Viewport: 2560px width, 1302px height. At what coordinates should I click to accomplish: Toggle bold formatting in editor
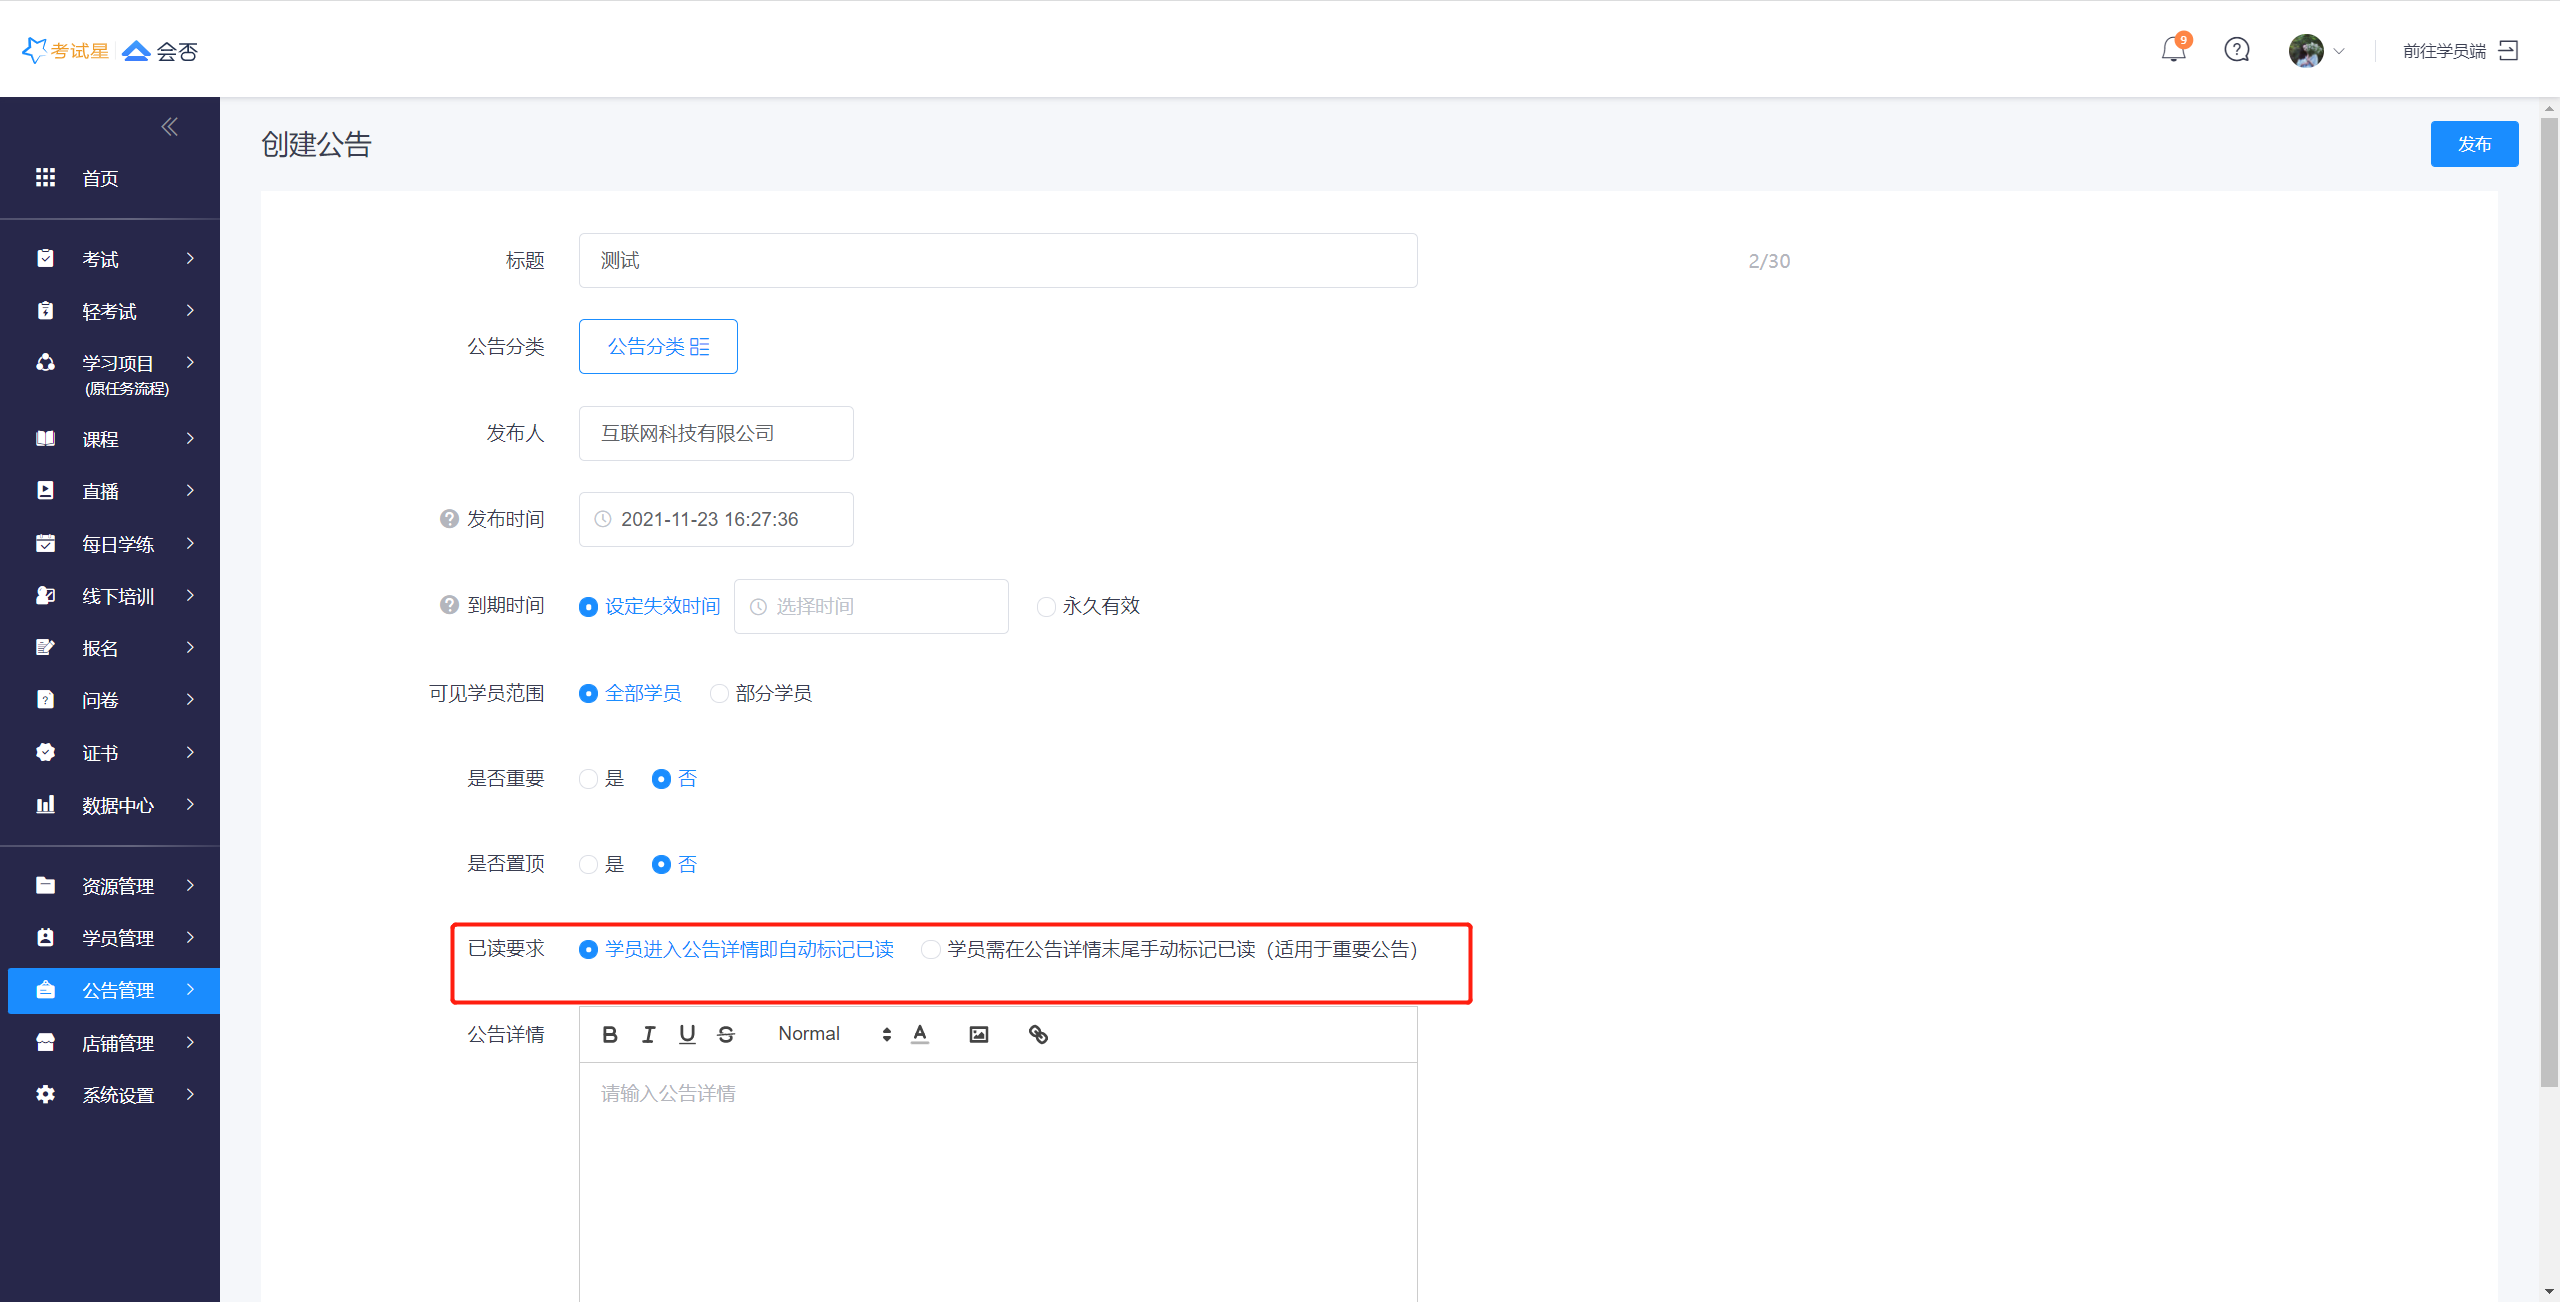pyautogui.click(x=609, y=1034)
